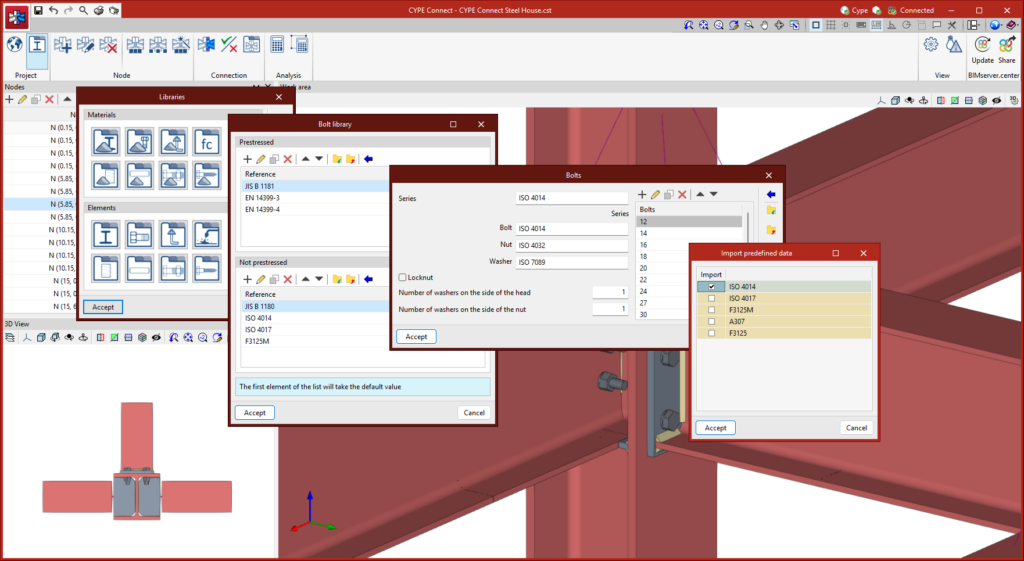Click blue import arrow in Bolts dialog
The image size is (1024, 561).
[x=771, y=194]
